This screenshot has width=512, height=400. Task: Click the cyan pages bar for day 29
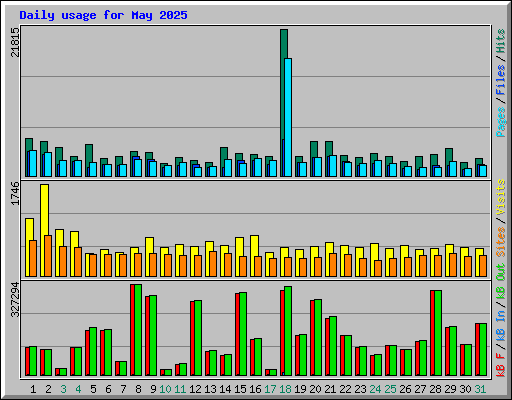point(453,169)
